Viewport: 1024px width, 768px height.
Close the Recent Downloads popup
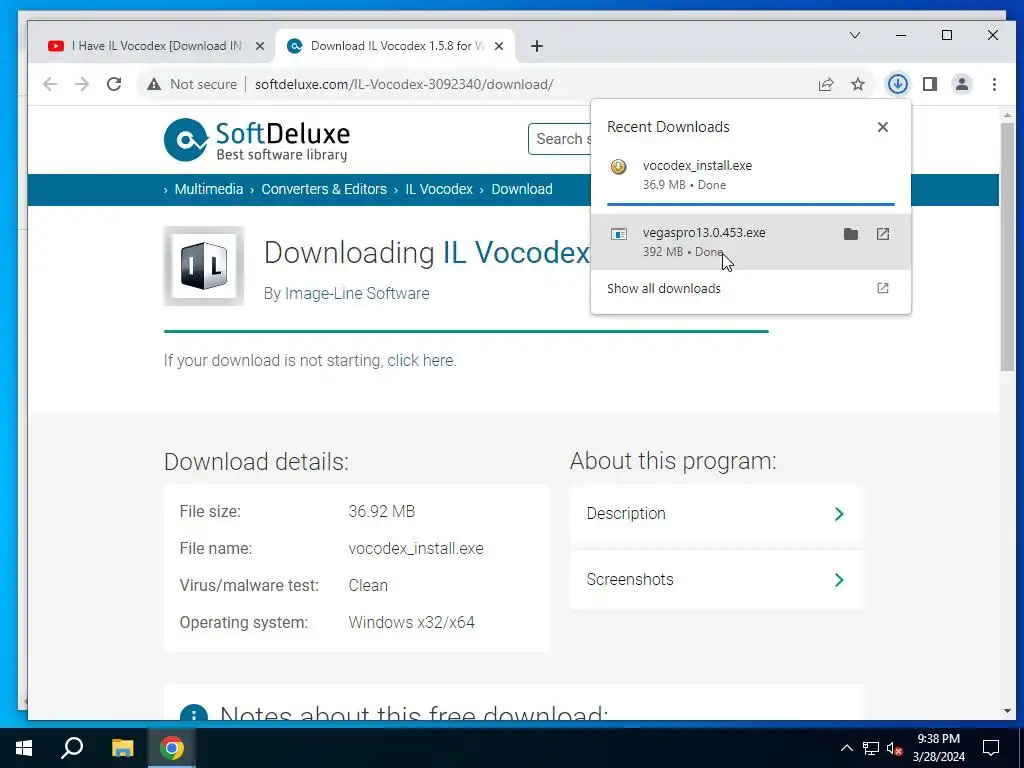(x=882, y=127)
